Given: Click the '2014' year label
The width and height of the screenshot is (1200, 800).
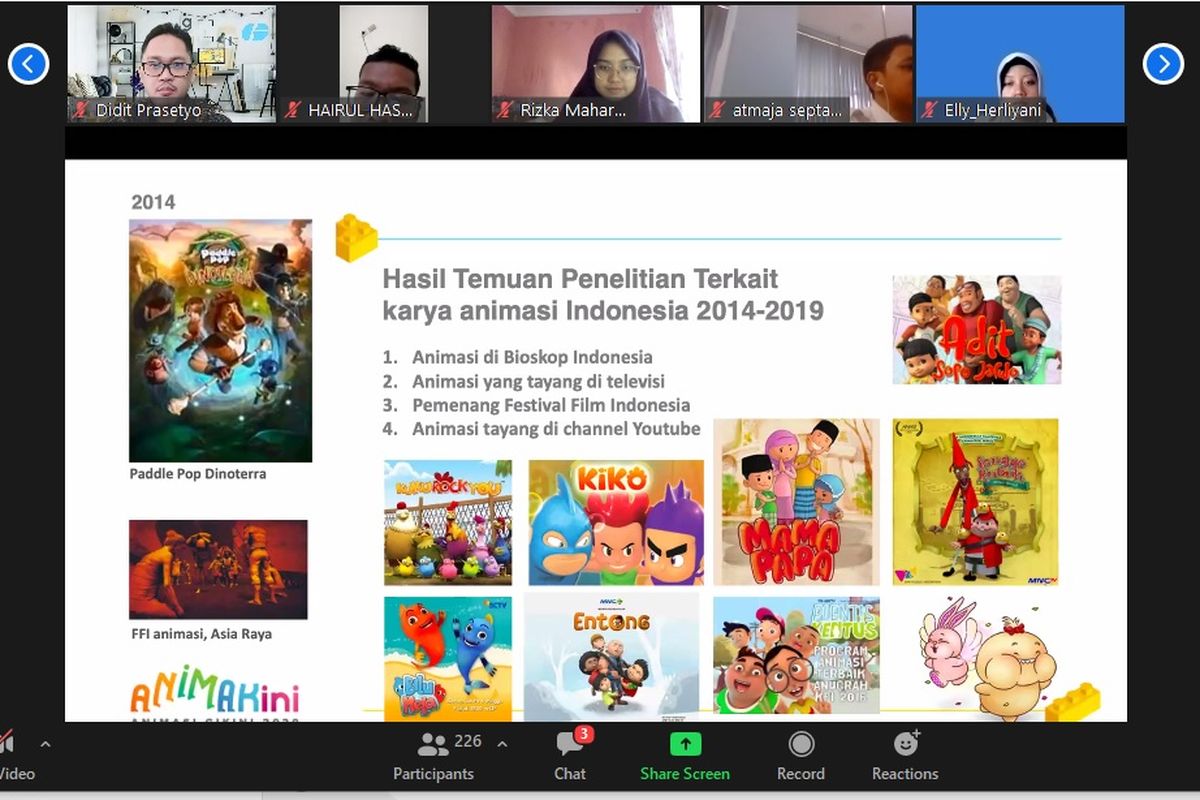Looking at the screenshot, I should click(153, 202).
